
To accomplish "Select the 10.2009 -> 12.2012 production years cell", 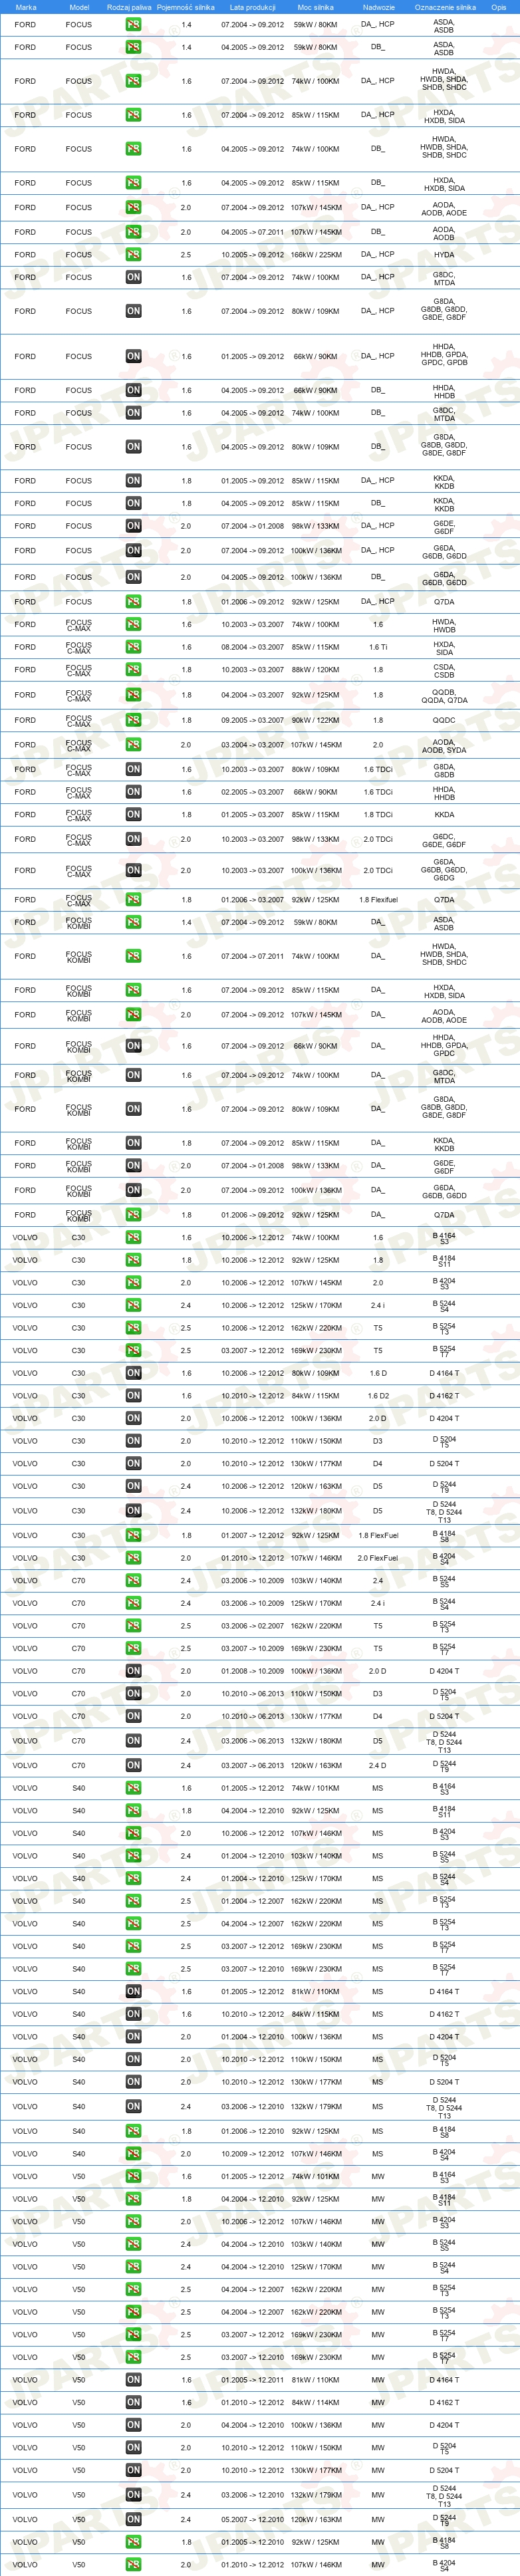I will pyautogui.click(x=252, y=2154).
